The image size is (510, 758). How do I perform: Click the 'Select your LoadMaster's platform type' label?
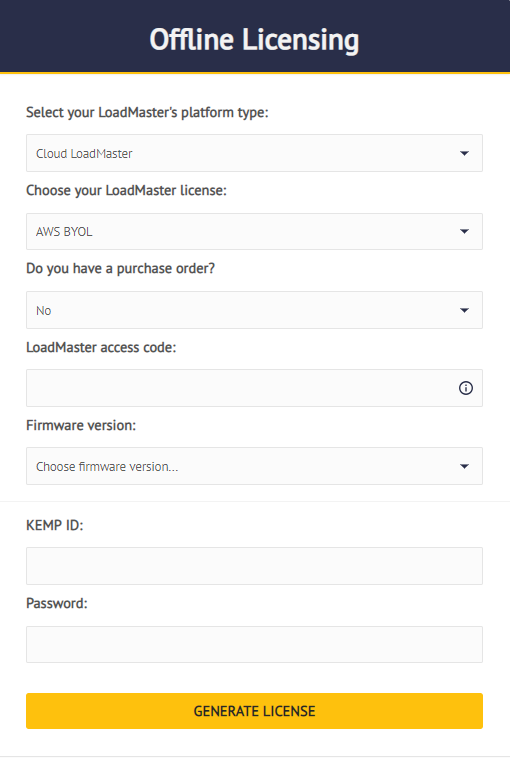[x=147, y=113]
